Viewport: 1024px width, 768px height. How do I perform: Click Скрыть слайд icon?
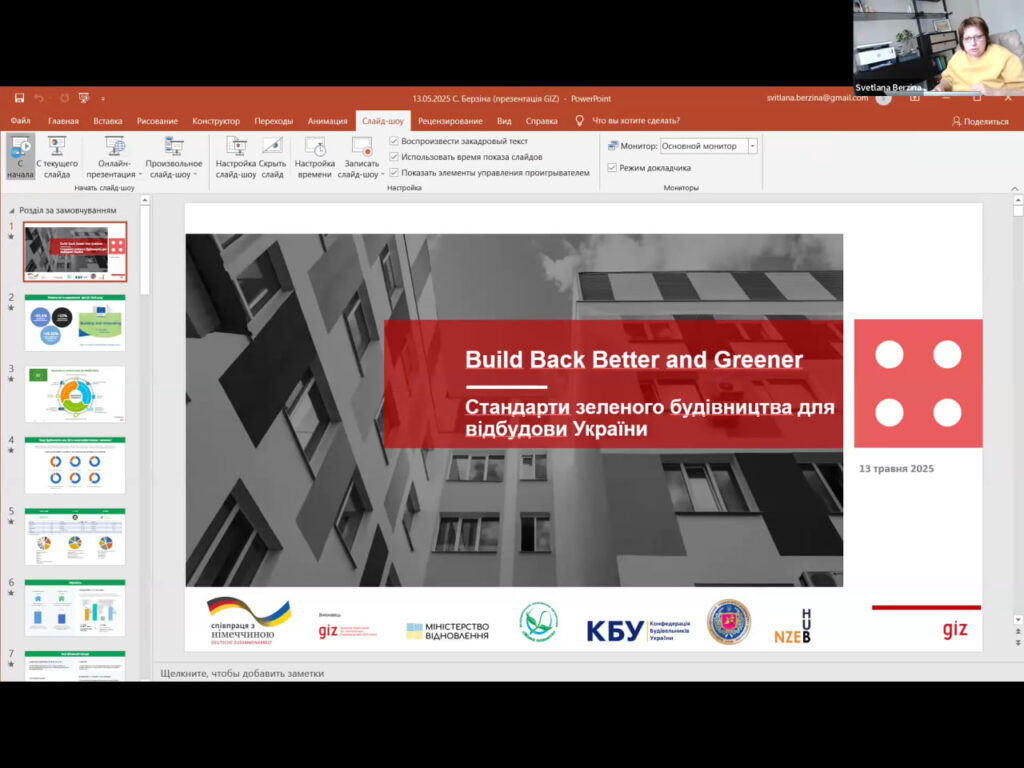pyautogui.click(x=272, y=146)
